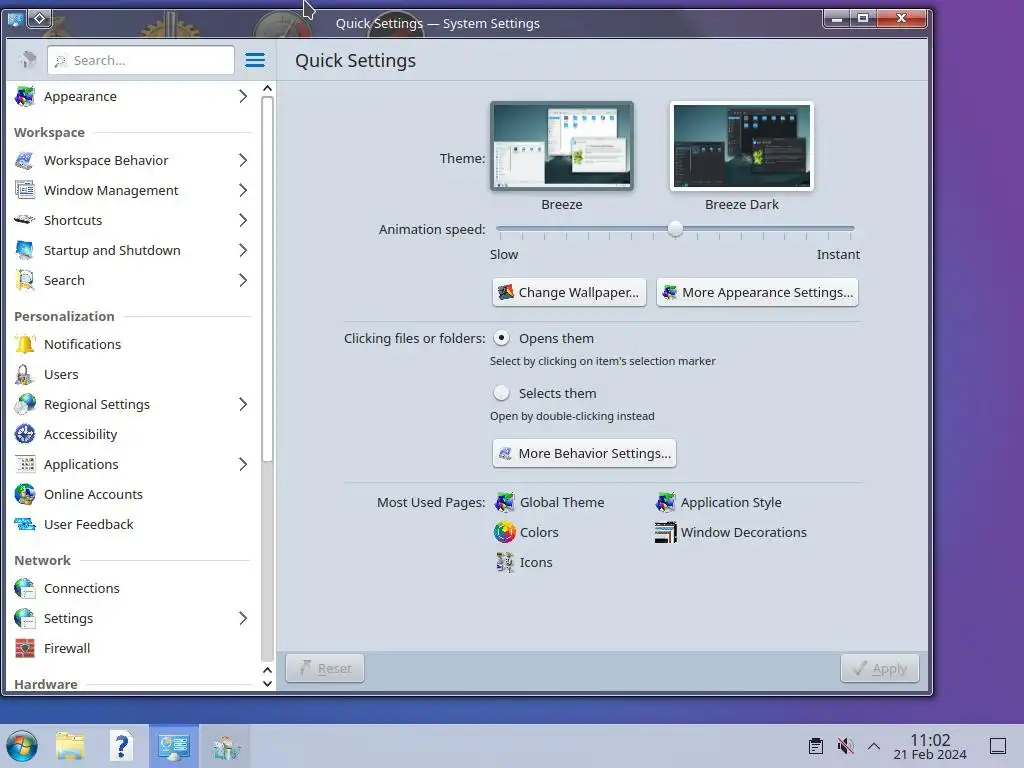The image size is (1024, 768).
Task: Choose the Breeze Dark theme thumbnail
Action: click(x=742, y=146)
